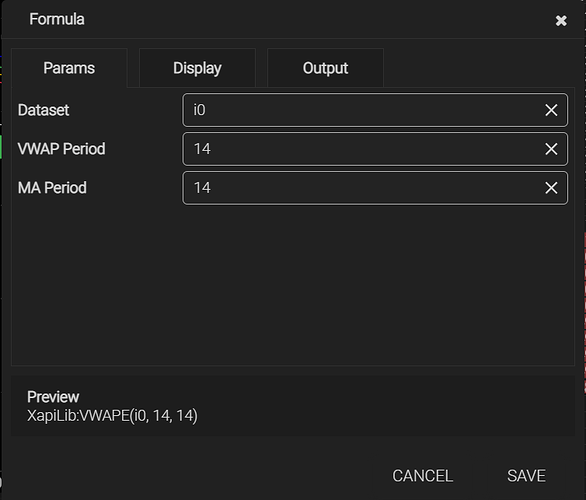Open the Display tab
Image resolution: width=586 pixels, height=500 pixels.
coord(197,68)
